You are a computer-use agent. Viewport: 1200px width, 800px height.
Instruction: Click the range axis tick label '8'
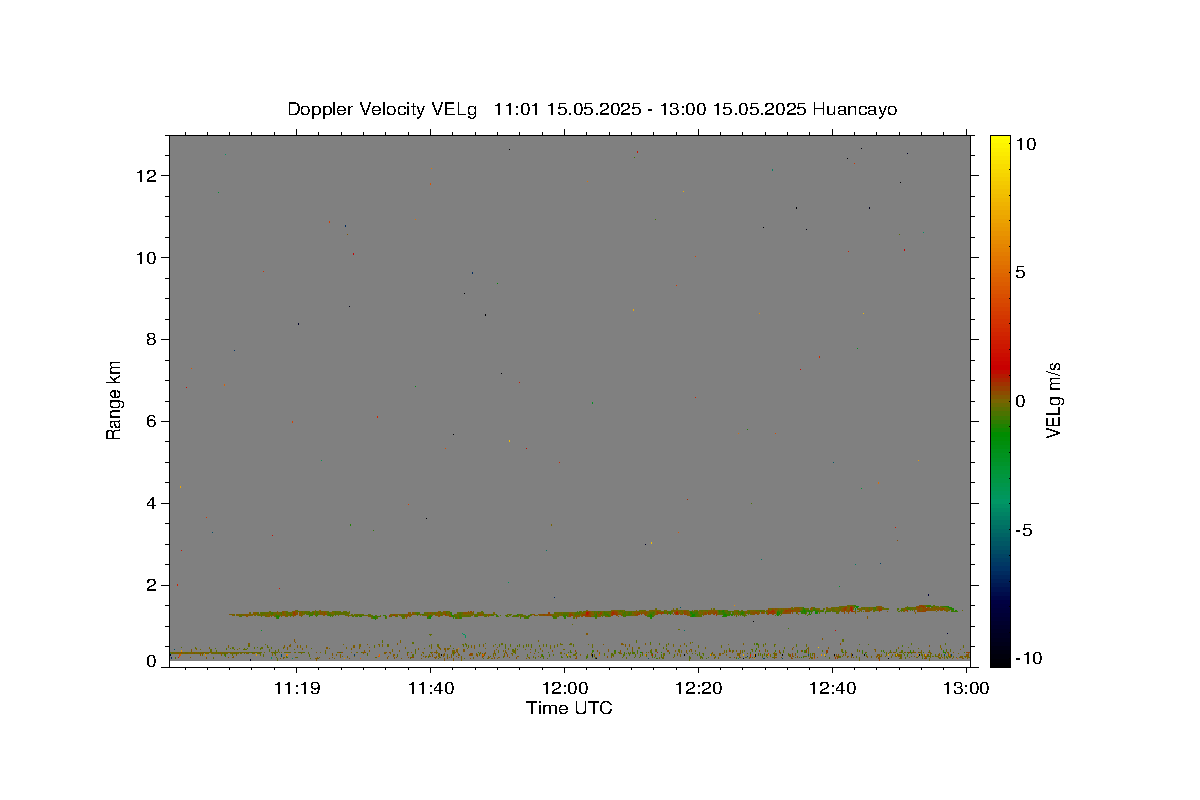pos(153,340)
